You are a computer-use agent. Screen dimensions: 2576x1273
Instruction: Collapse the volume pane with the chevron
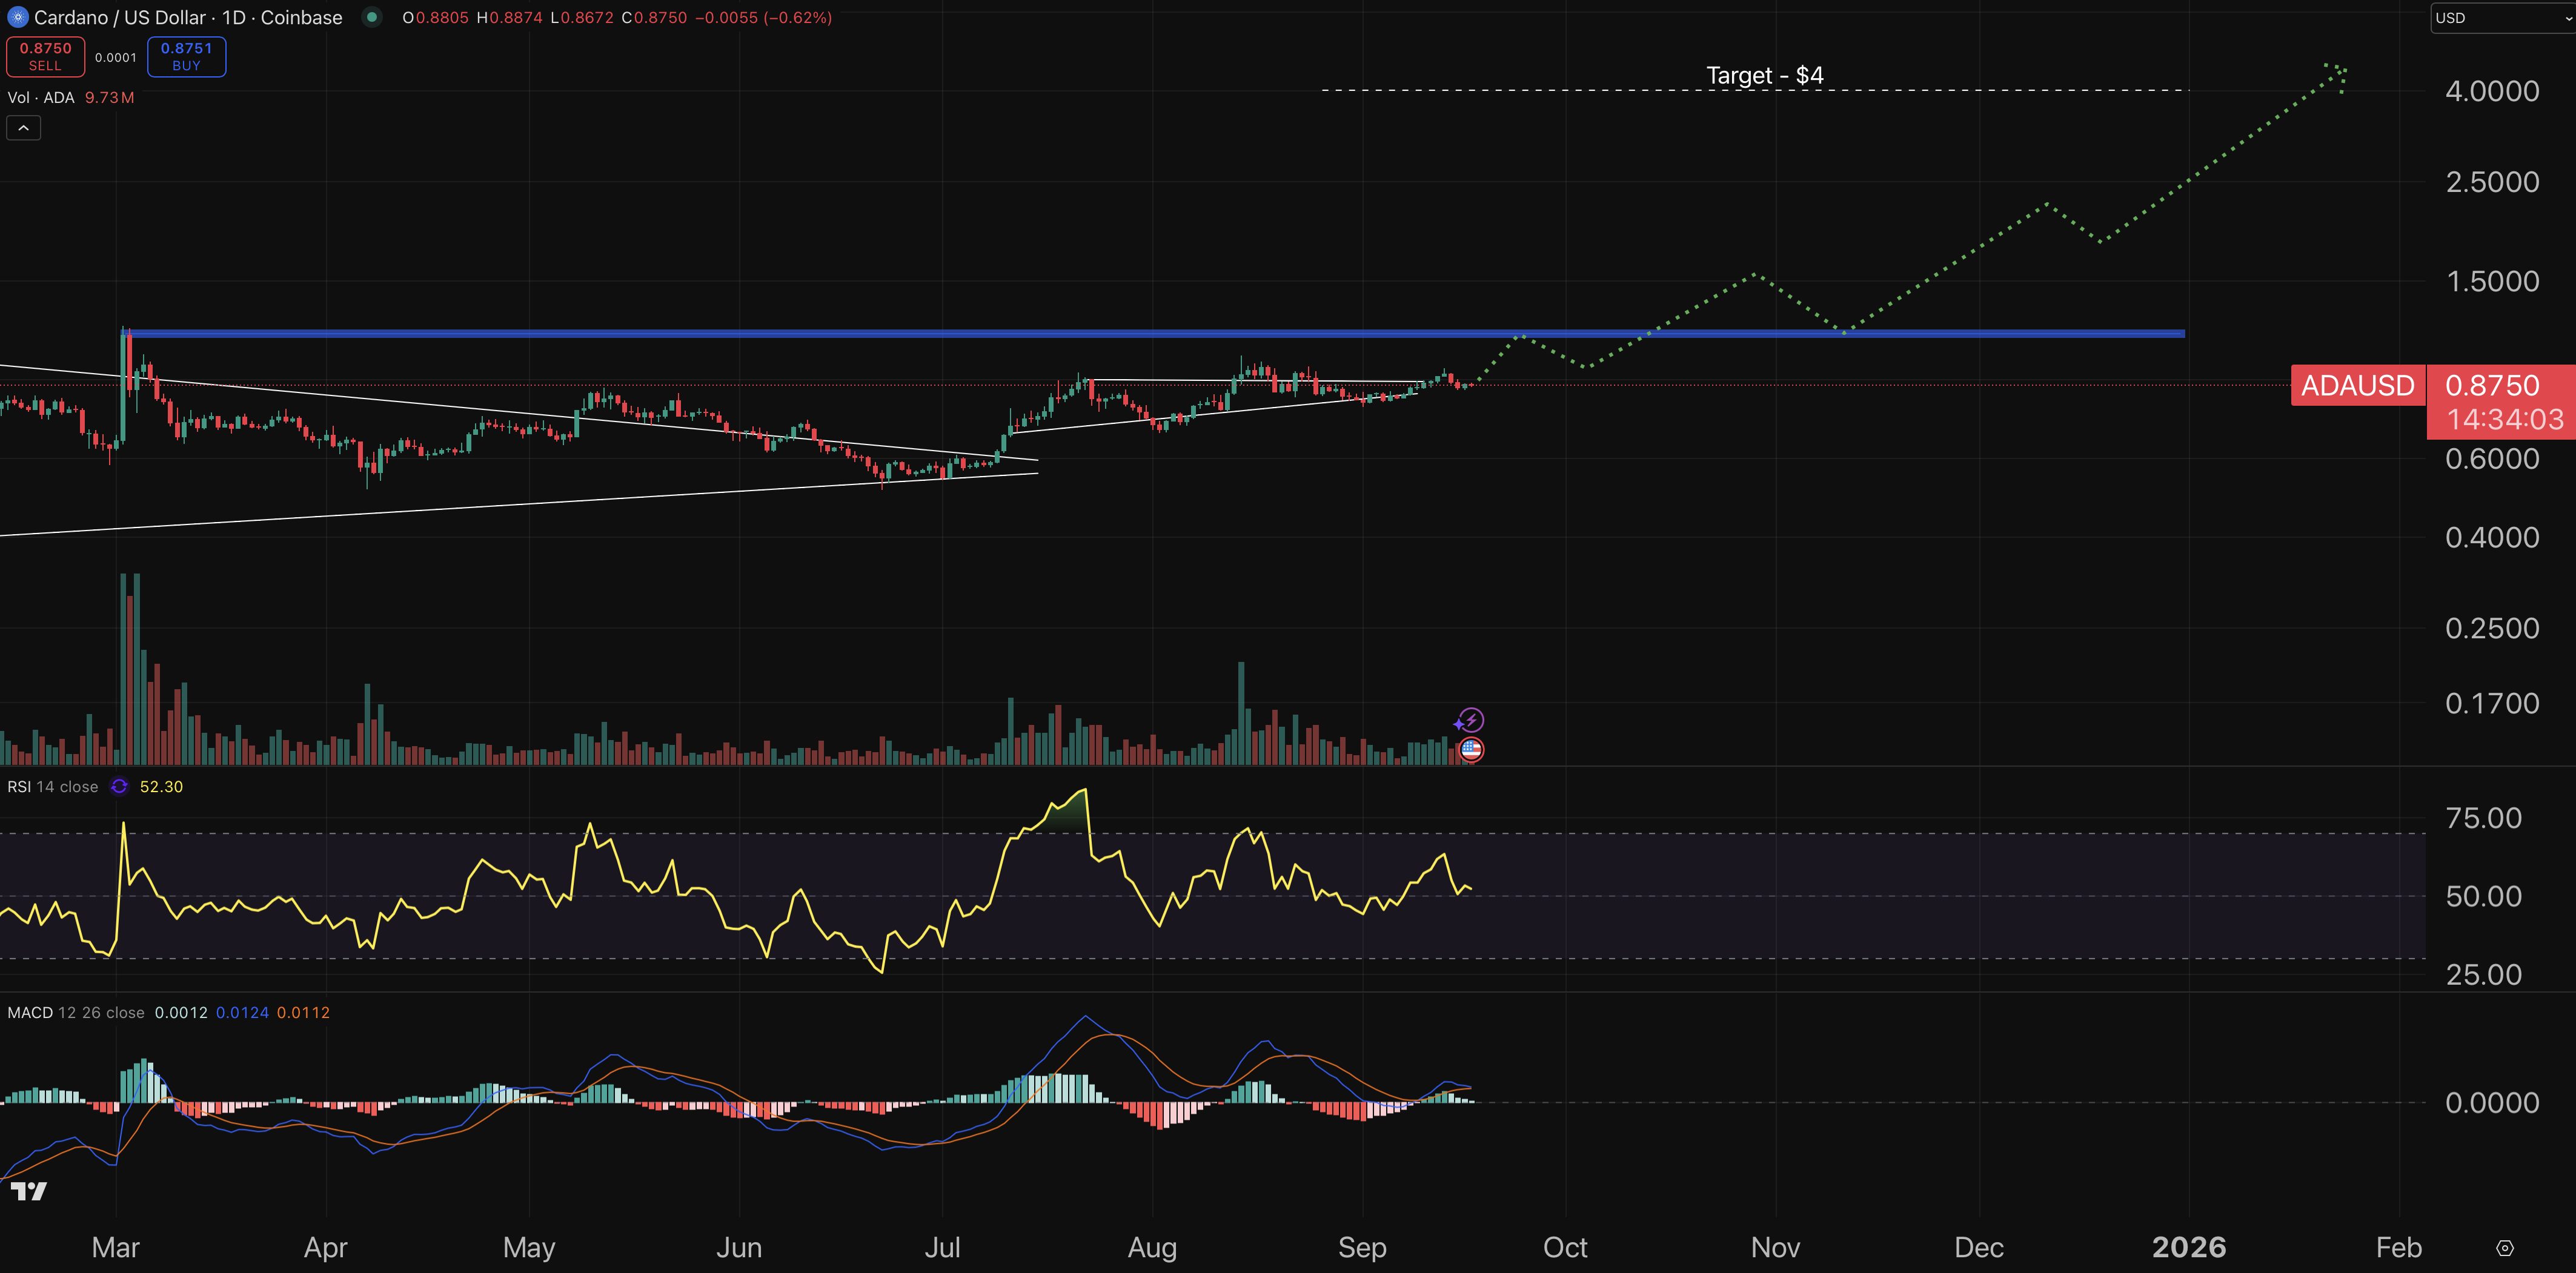(x=23, y=127)
